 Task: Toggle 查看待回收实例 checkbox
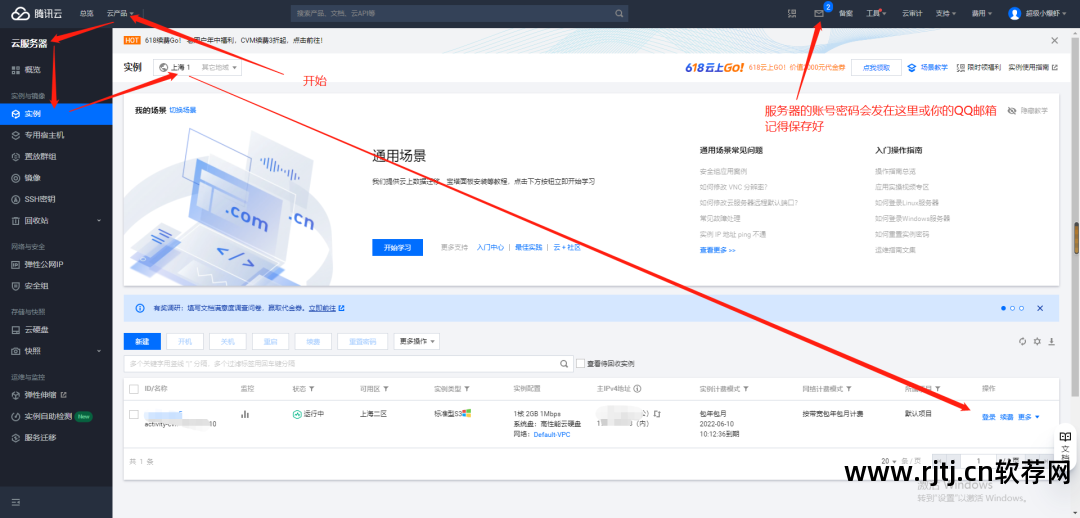click(581, 364)
